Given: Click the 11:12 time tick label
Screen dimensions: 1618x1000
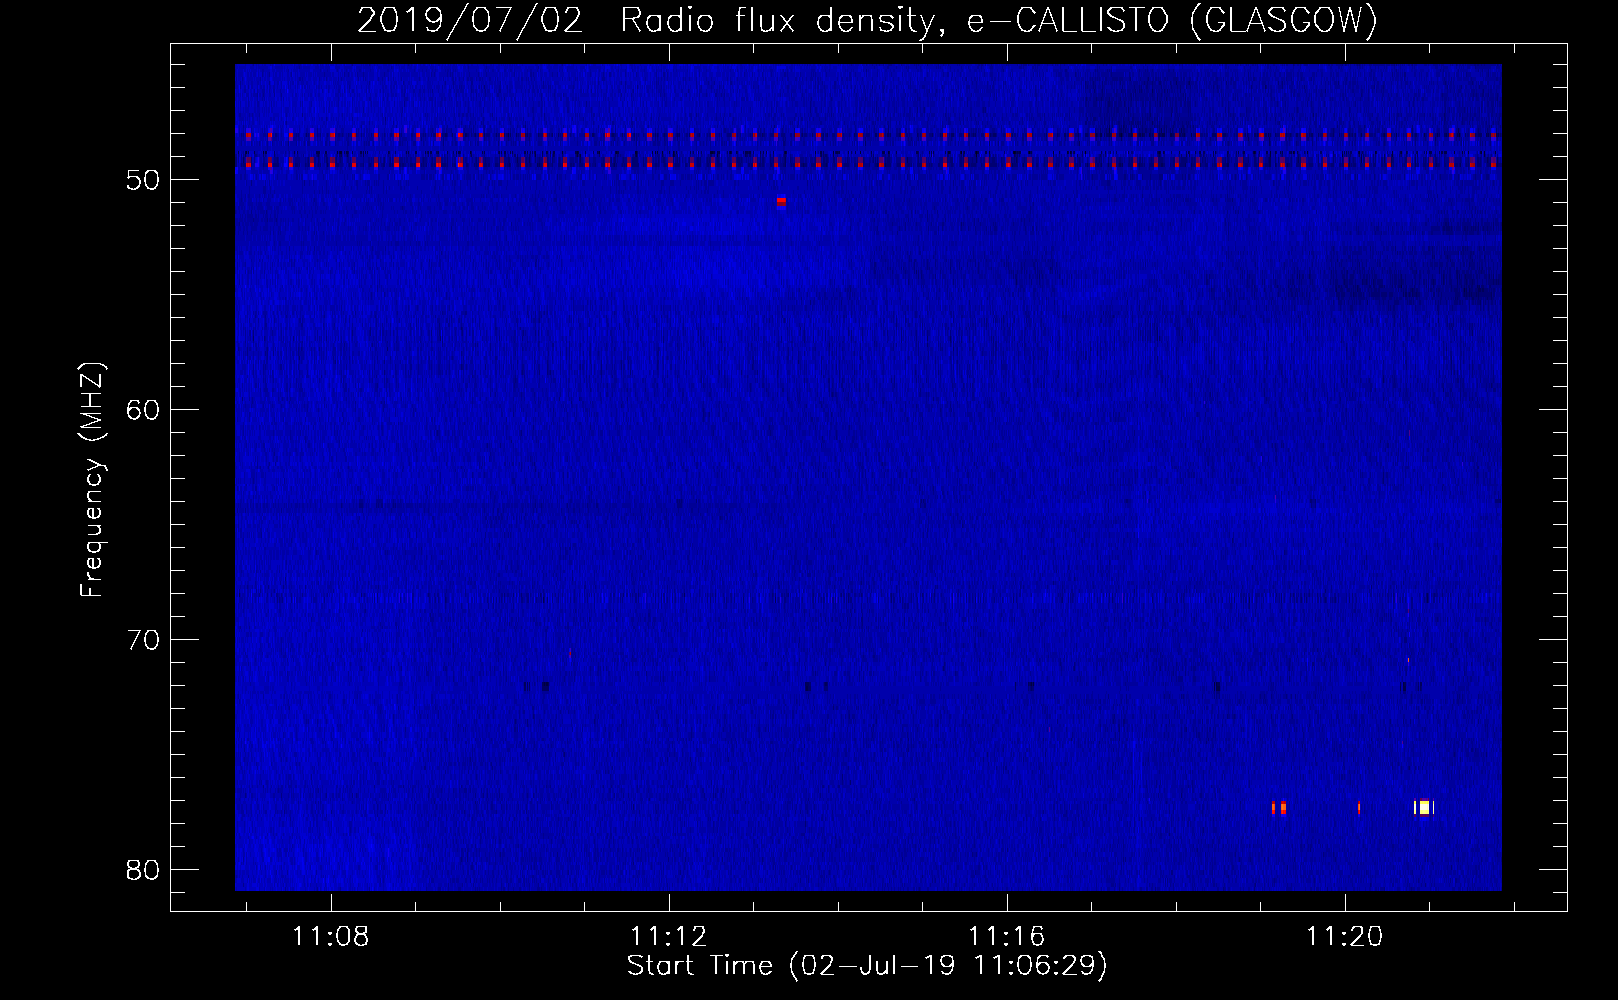Looking at the screenshot, I should click(x=668, y=936).
